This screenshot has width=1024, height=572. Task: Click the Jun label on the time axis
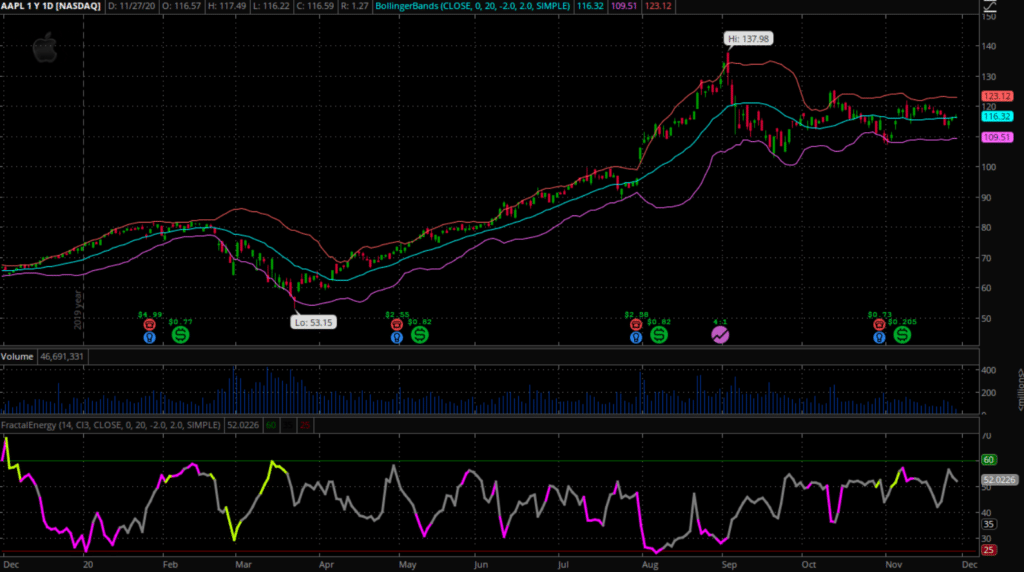tap(481, 564)
